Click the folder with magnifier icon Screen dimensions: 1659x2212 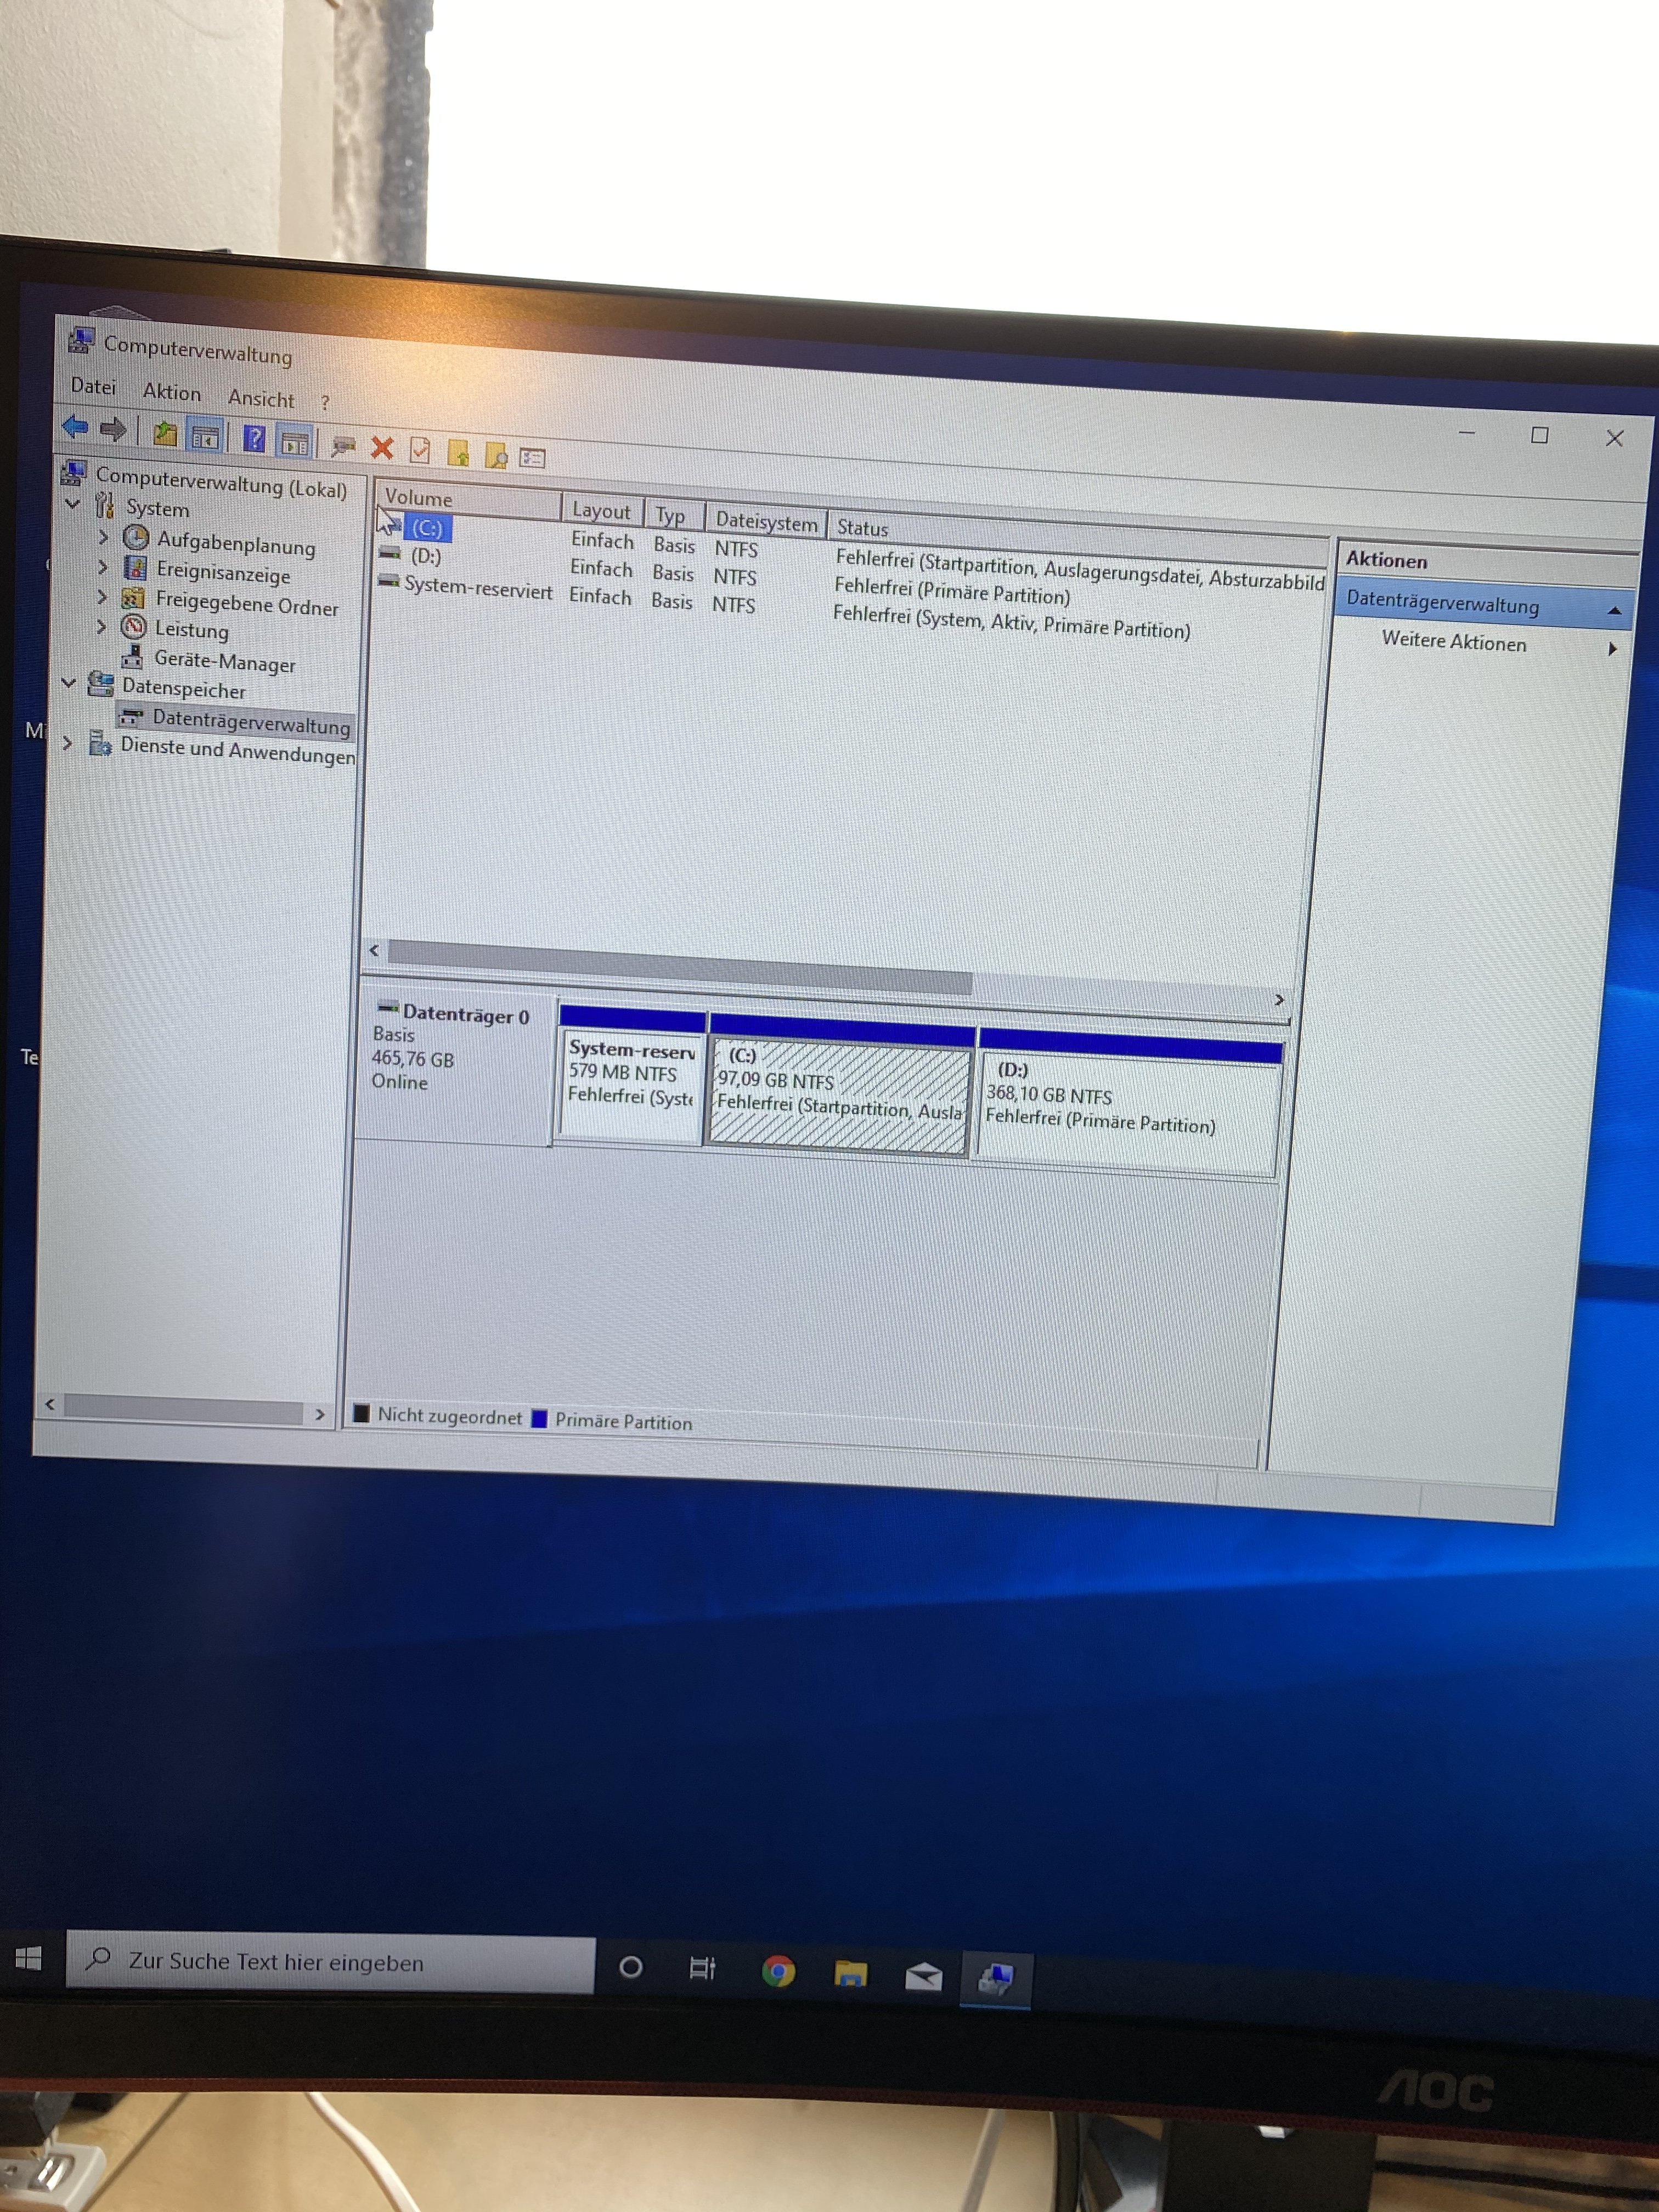pyautogui.click(x=496, y=456)
